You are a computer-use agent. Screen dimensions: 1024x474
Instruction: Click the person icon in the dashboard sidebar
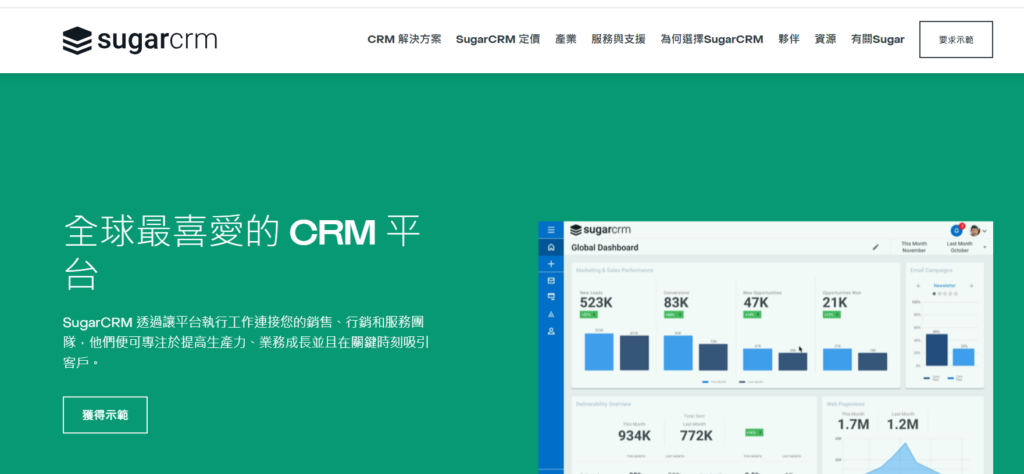pos(551,331)
